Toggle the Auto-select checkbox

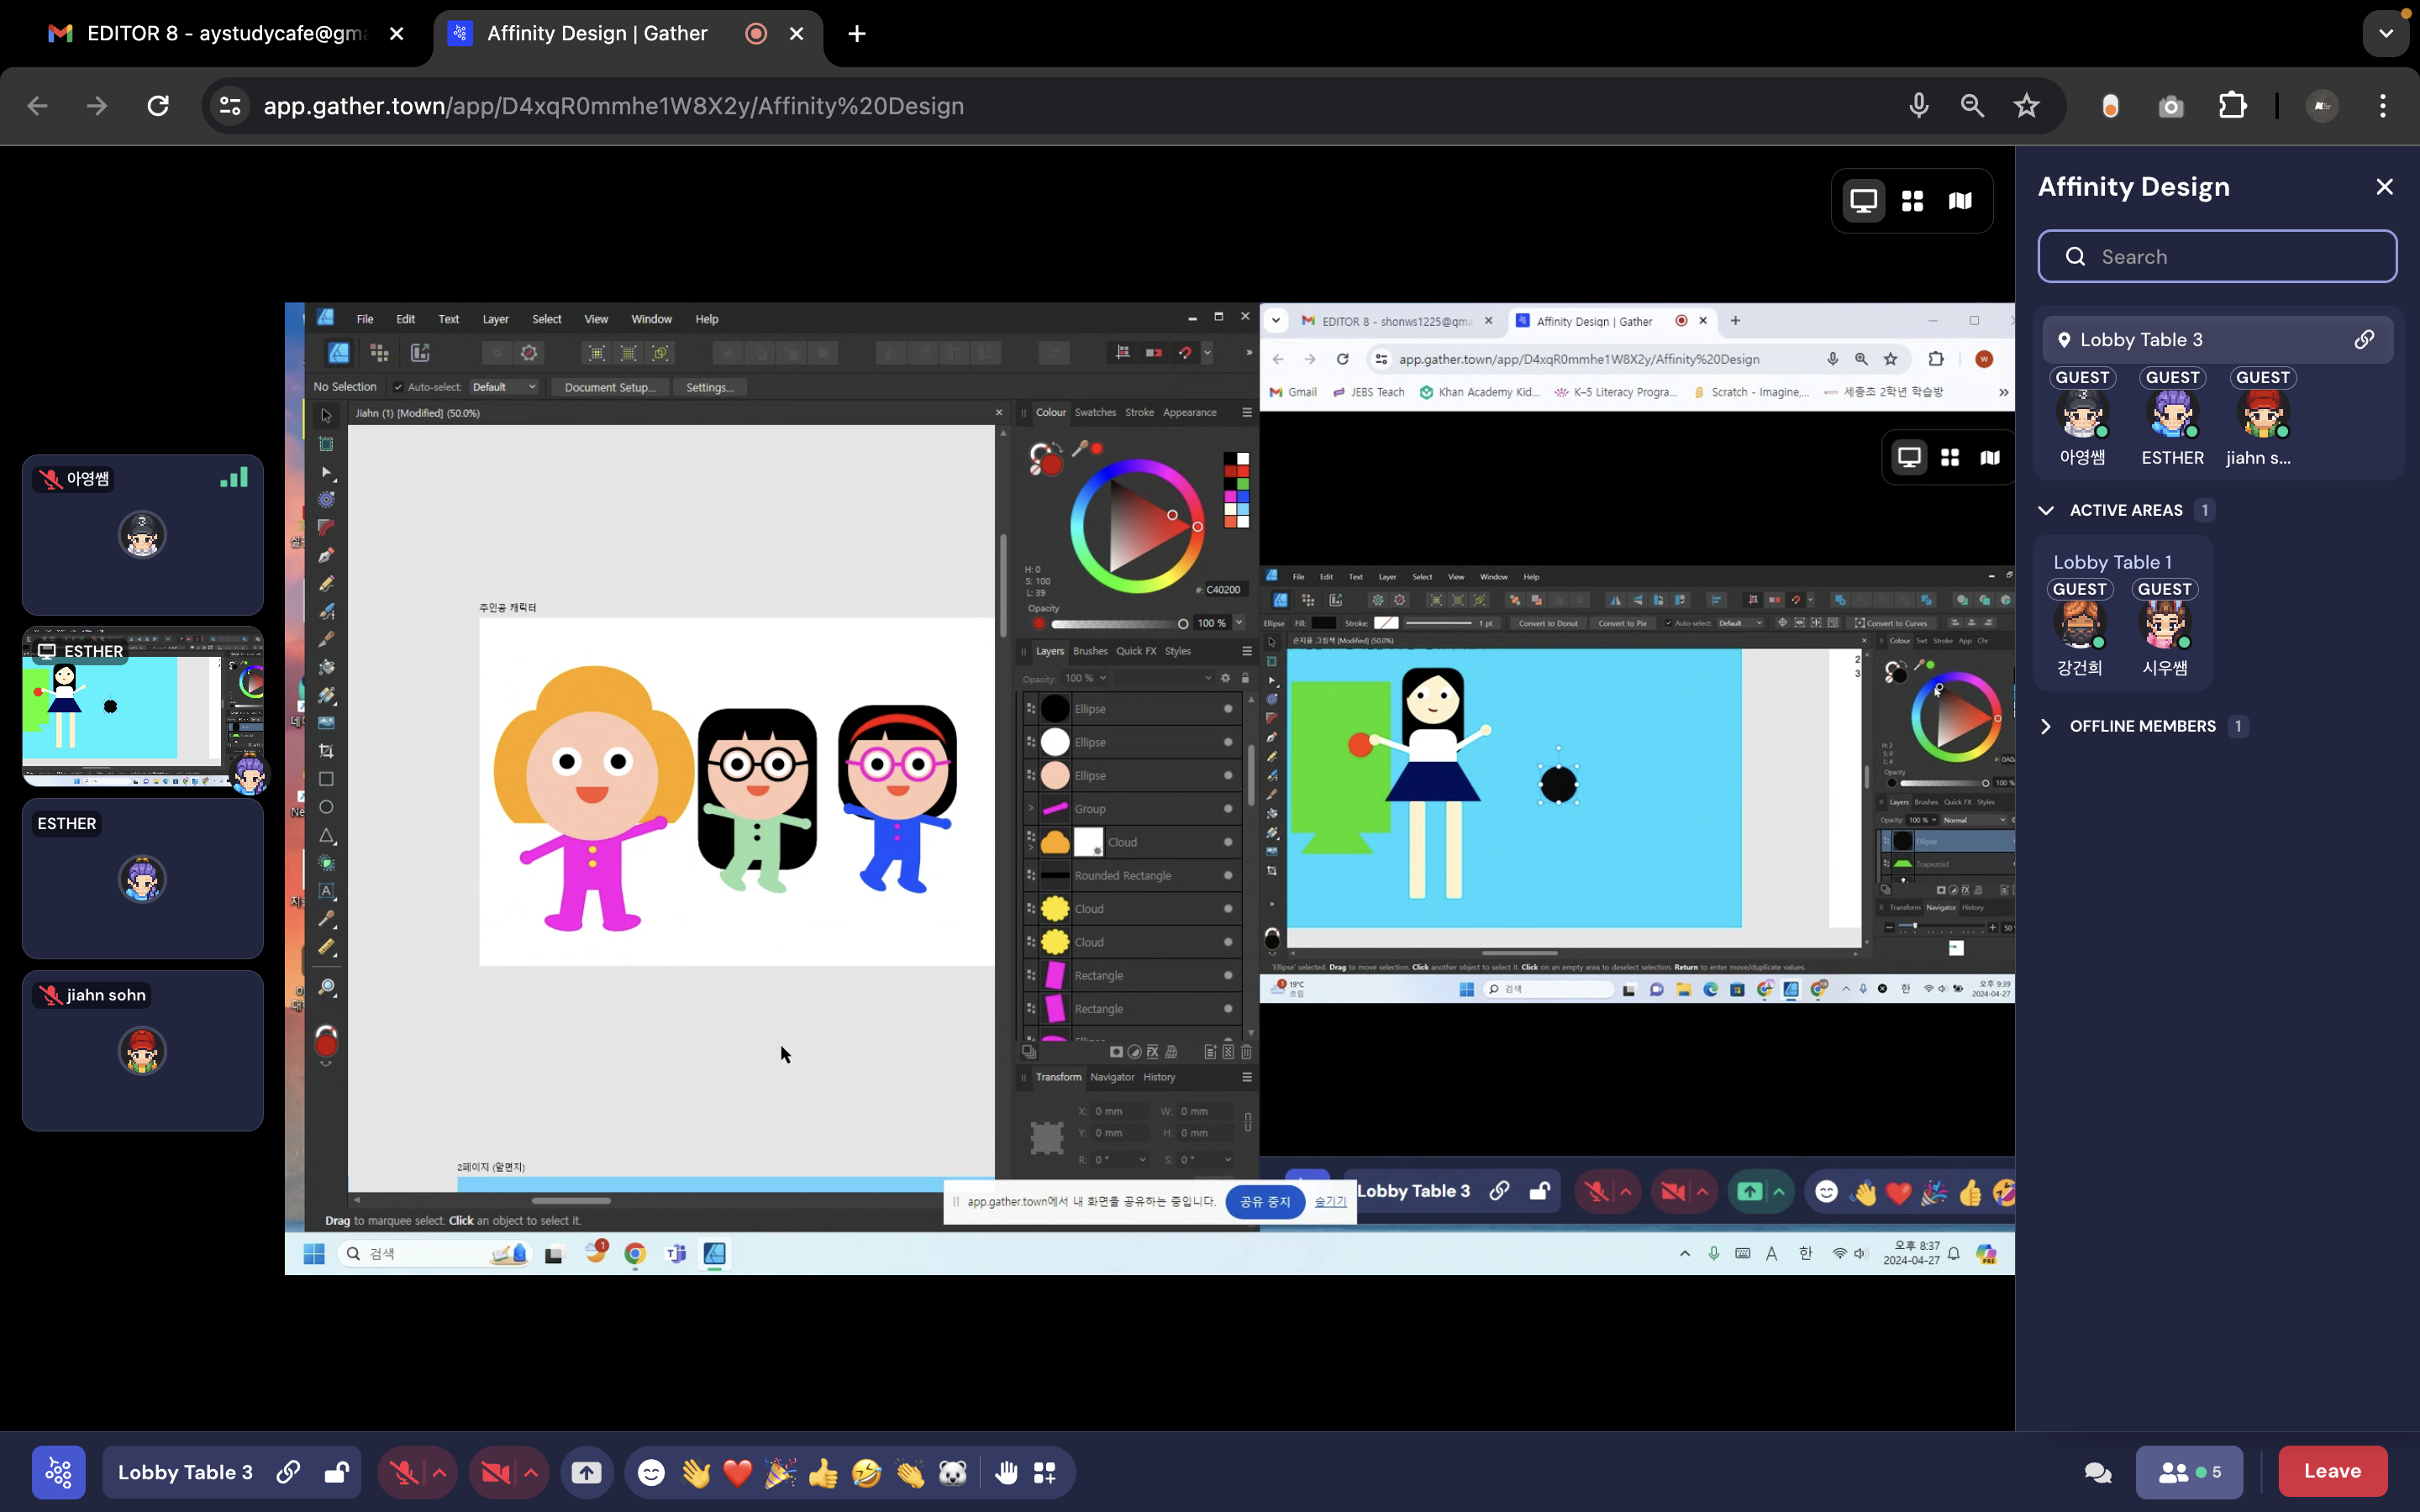(398, 387)
